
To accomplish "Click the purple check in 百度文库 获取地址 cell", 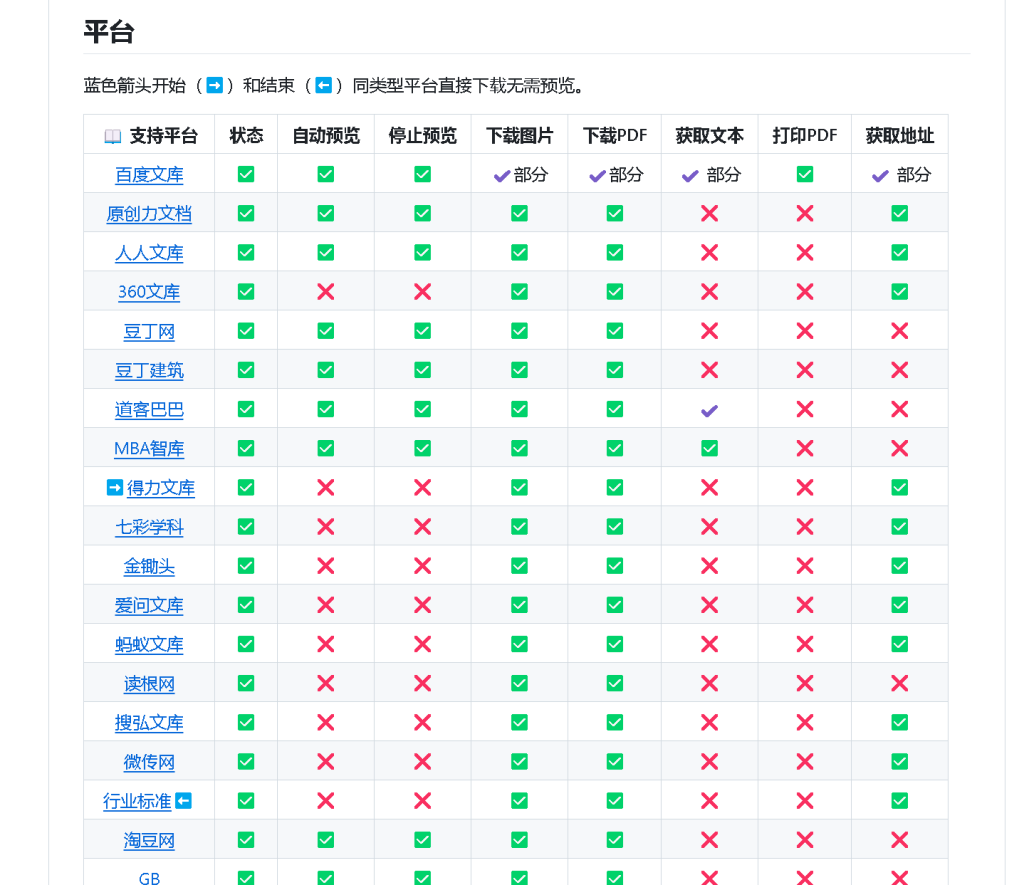I will [x=880, y=176].
